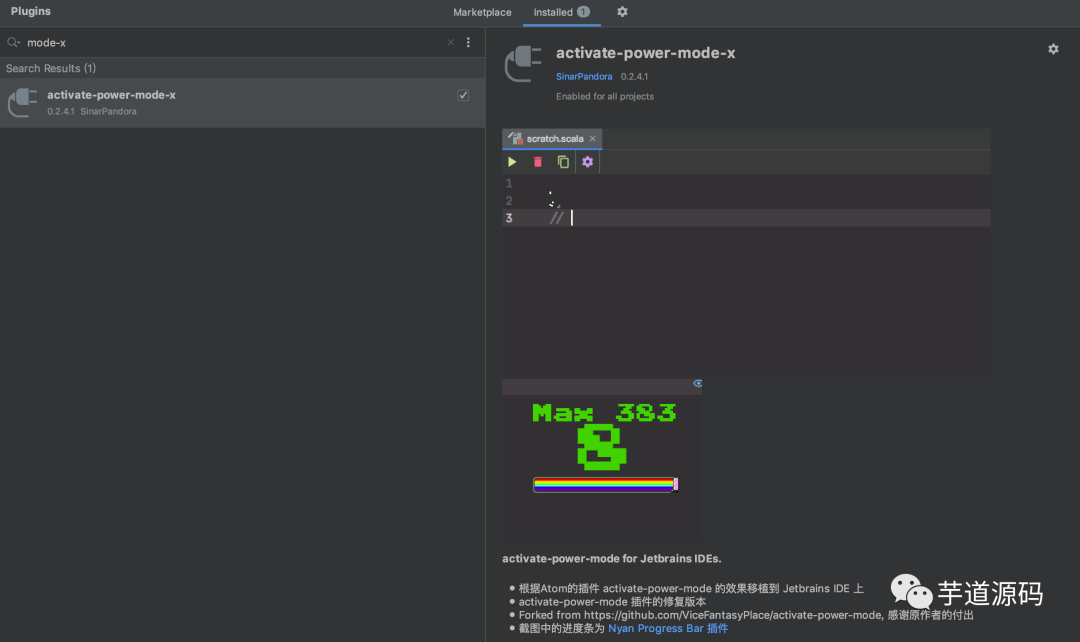Click the plug icon in the results list
The image size is (1080, 642).
tap(22, 103)
